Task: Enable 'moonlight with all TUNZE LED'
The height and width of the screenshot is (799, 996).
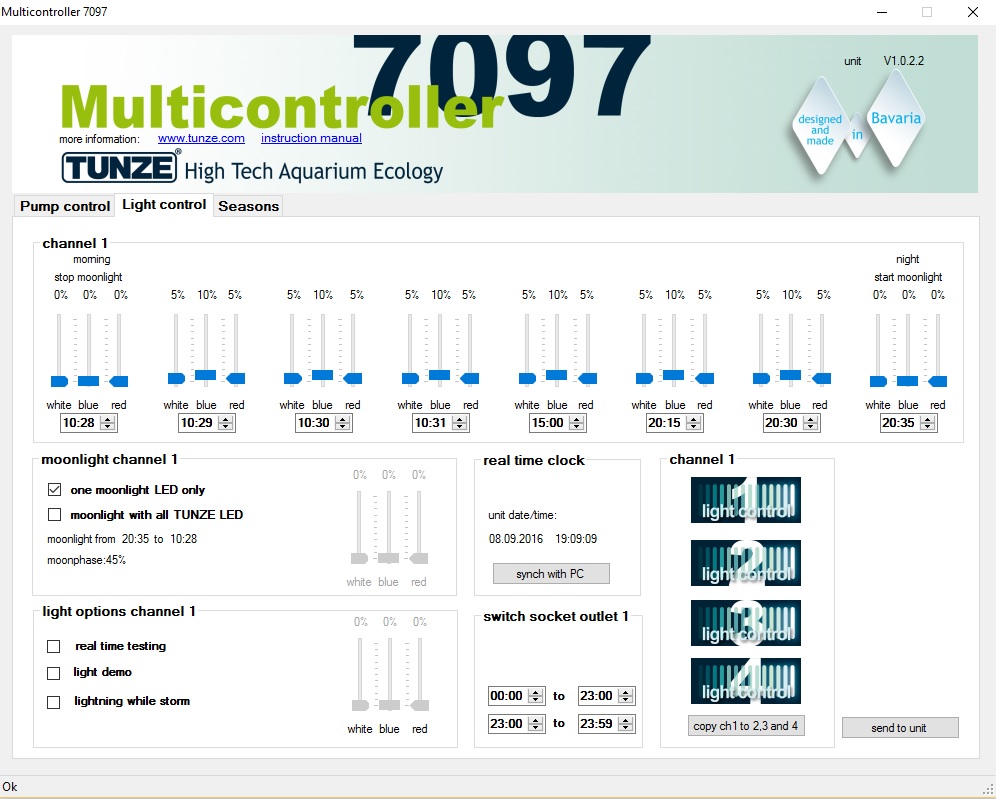Action: point(55,514)
